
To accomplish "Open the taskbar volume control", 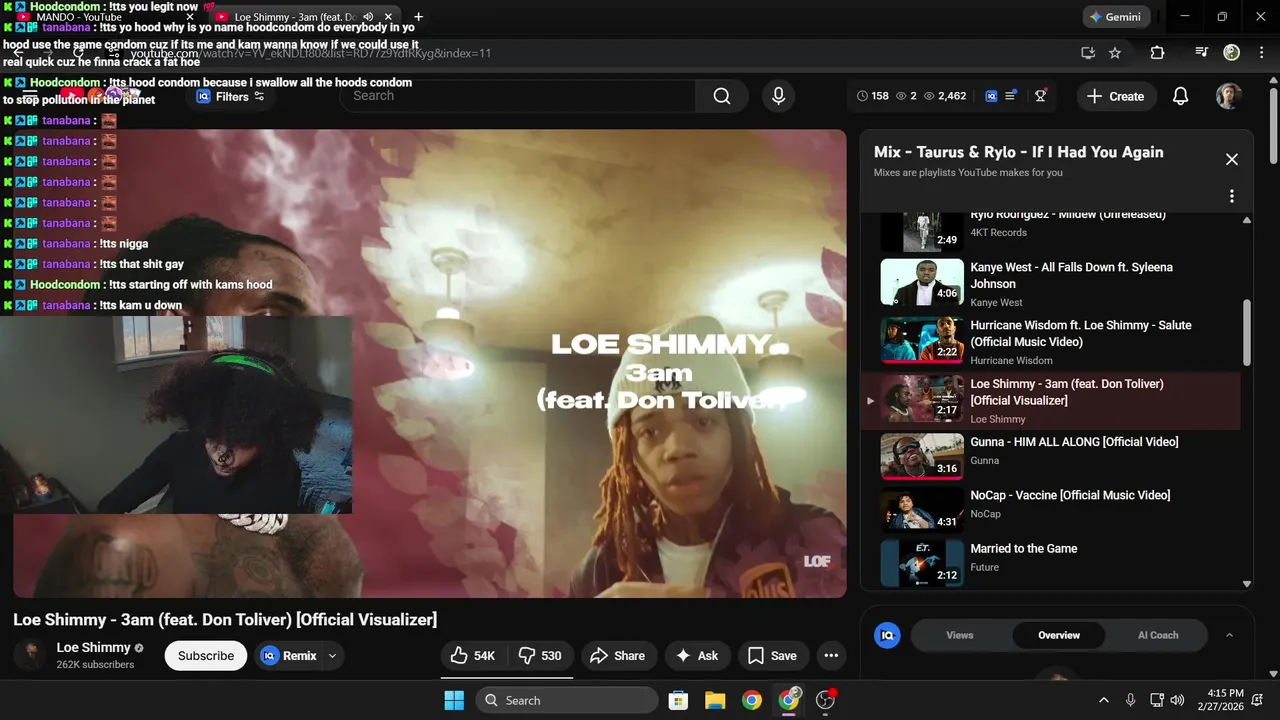I will (x=1177, y=700).
